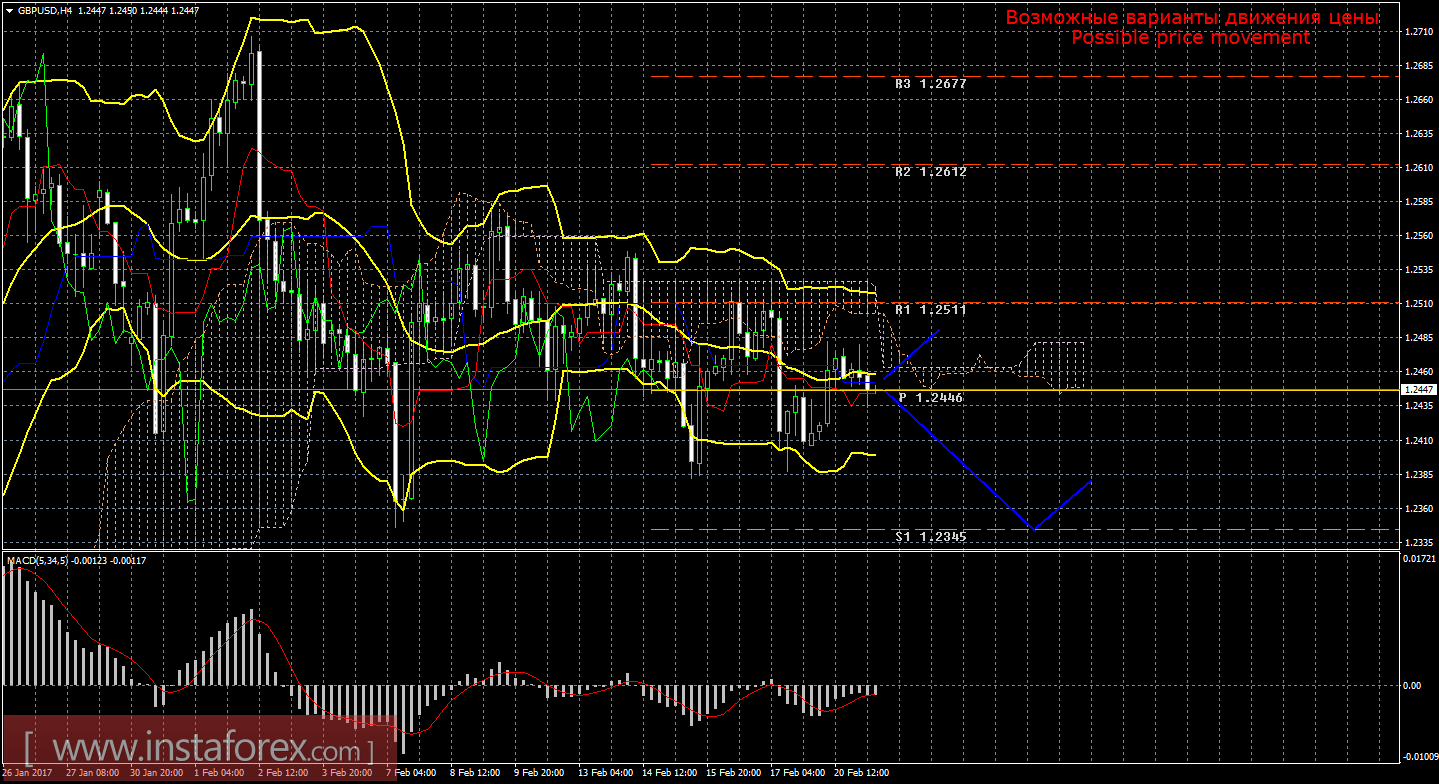Click the 0.00 level on MACD scale
This screenshot has width=1439, height=784.
coord(1412,686)
